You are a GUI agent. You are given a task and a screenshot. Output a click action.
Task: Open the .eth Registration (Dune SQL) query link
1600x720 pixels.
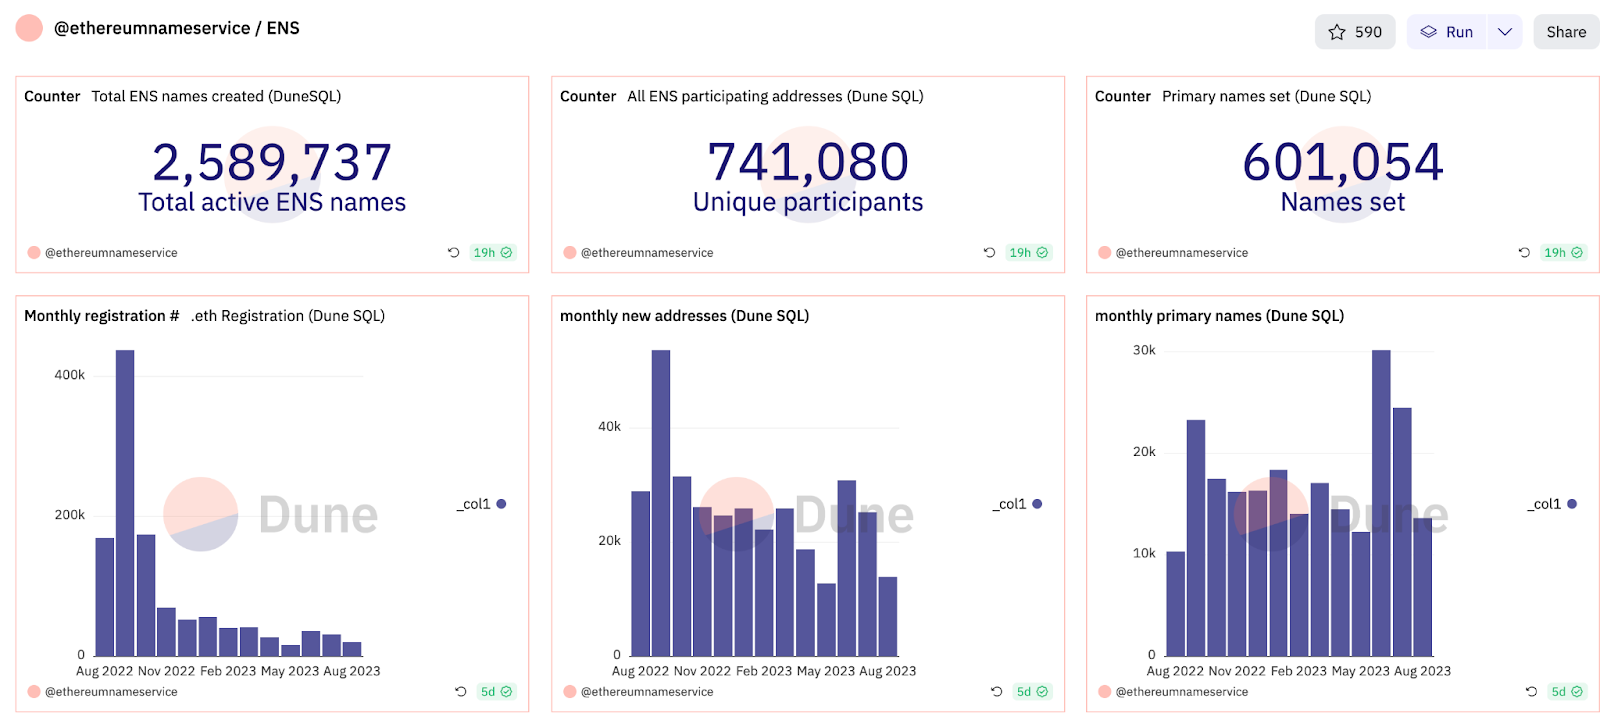pos(288,316)
